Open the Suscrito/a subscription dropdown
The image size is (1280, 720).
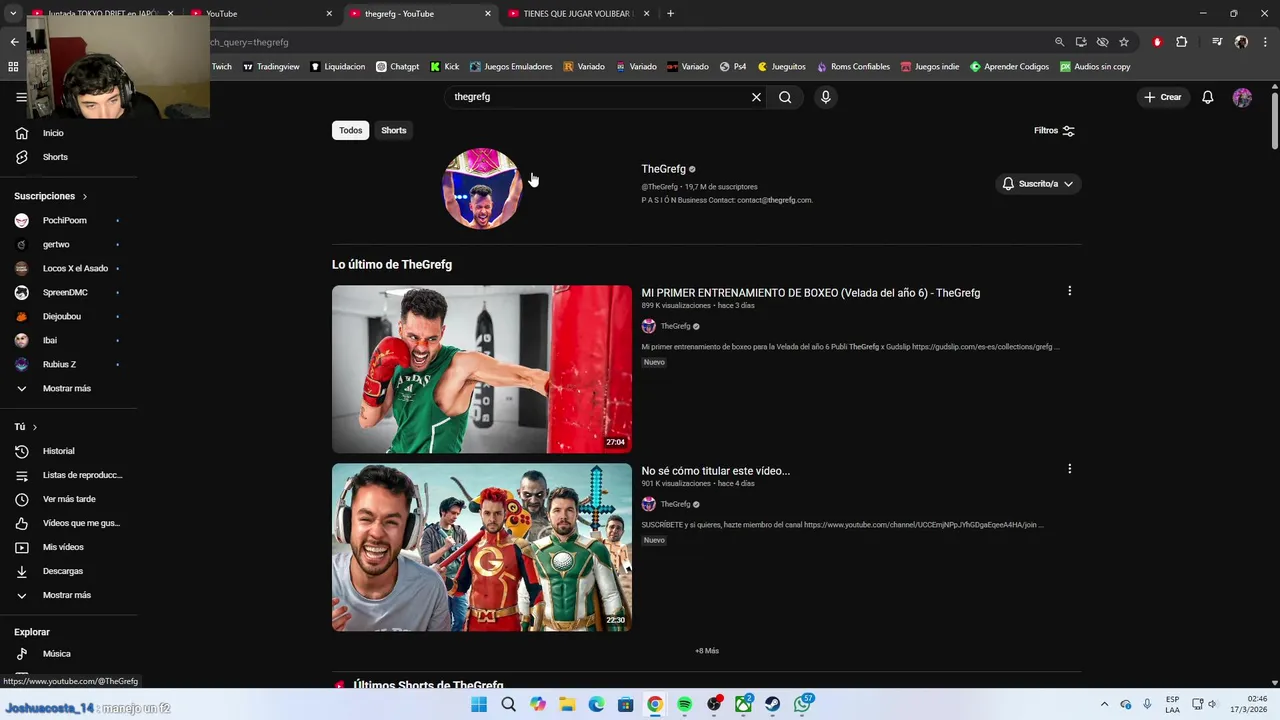point(1038,184)
